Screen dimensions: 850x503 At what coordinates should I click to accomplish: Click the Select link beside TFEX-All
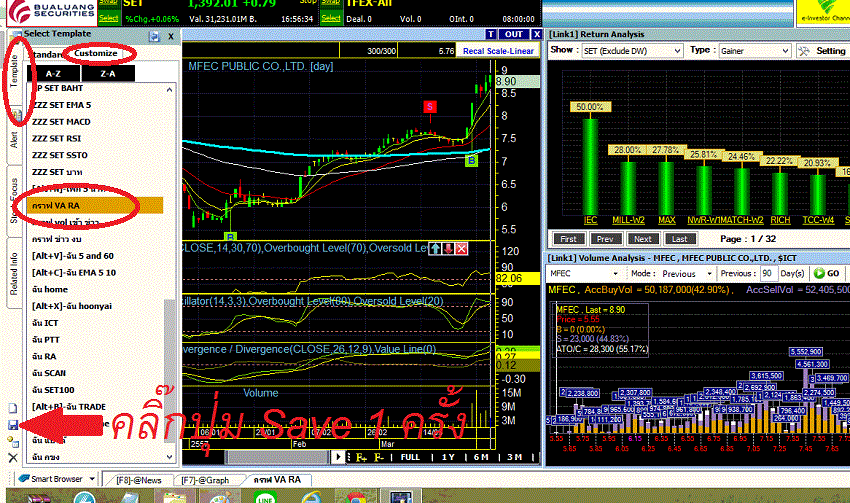(x=331, y=18)
